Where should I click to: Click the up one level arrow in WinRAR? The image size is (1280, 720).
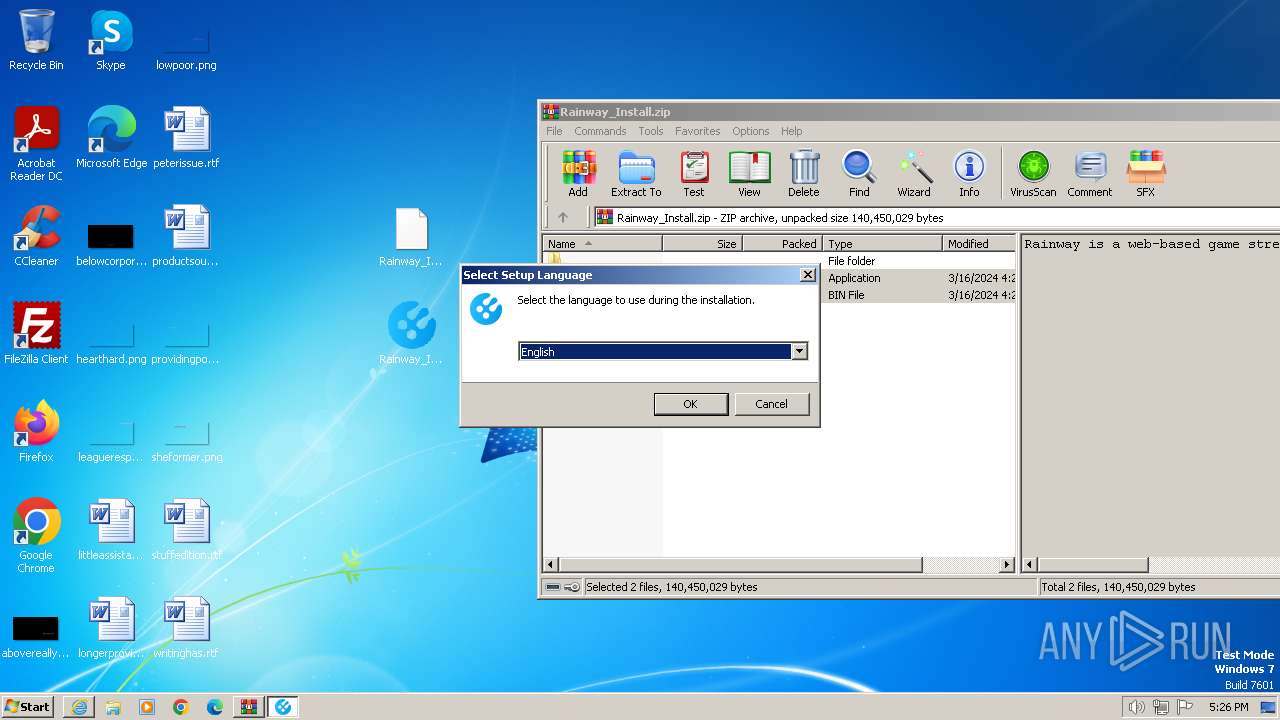563,217
